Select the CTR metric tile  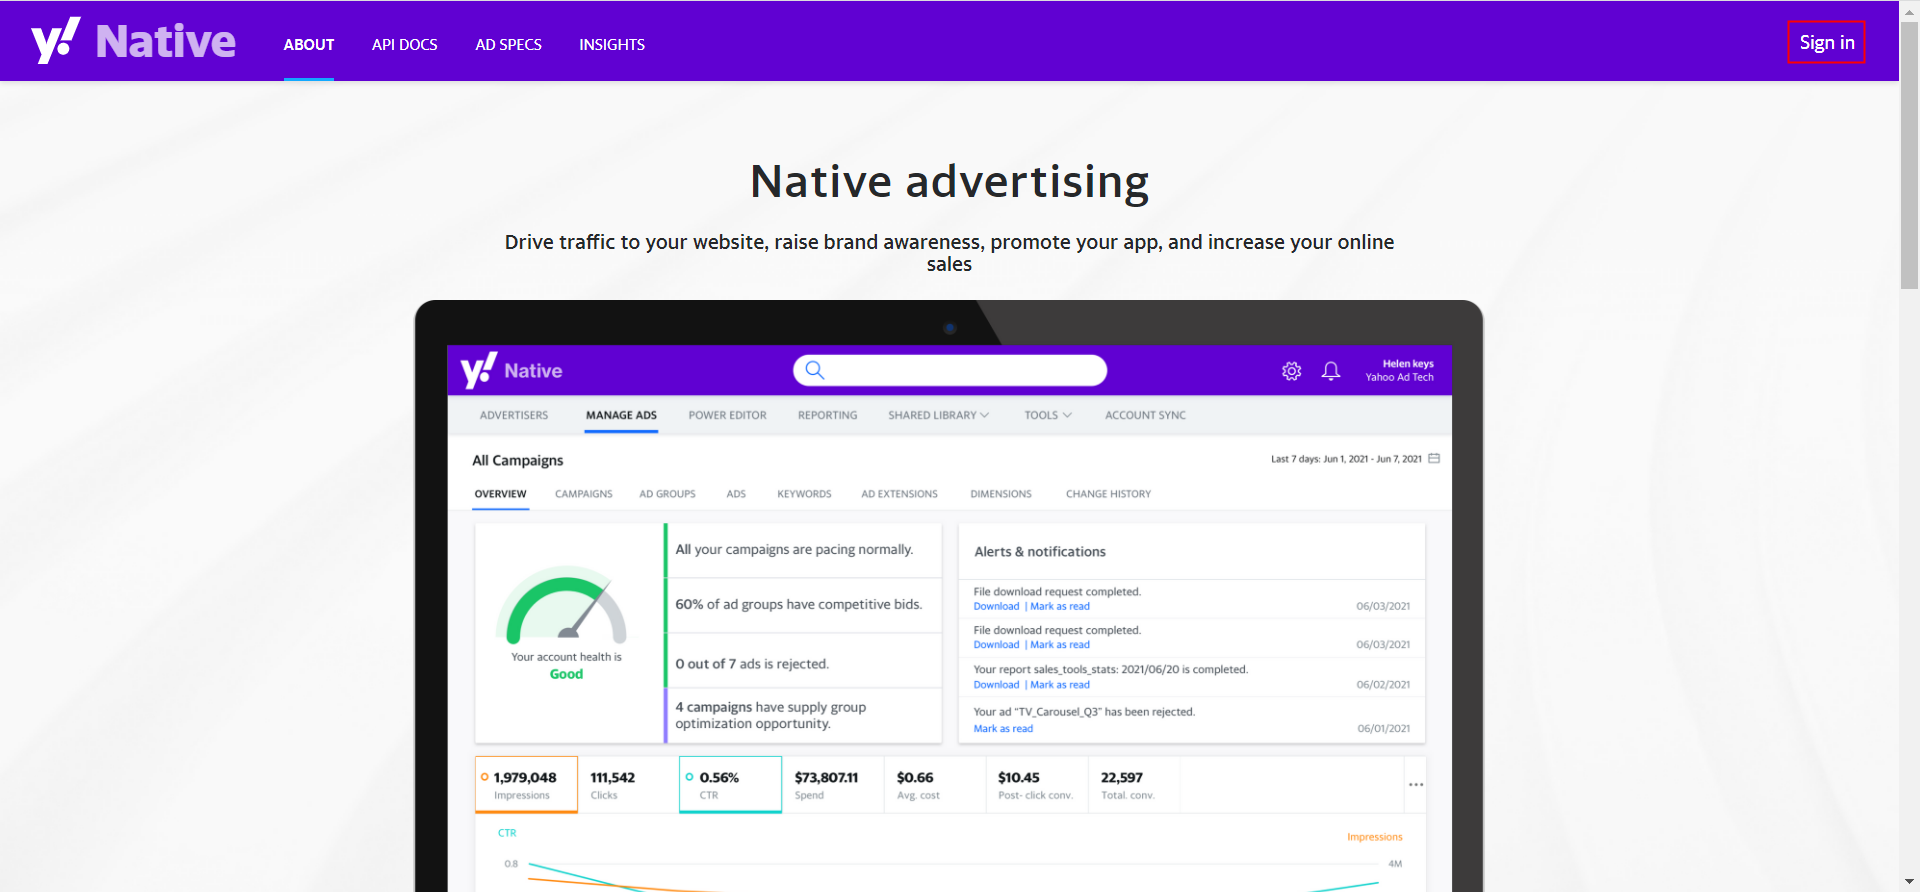coord(730,785)
